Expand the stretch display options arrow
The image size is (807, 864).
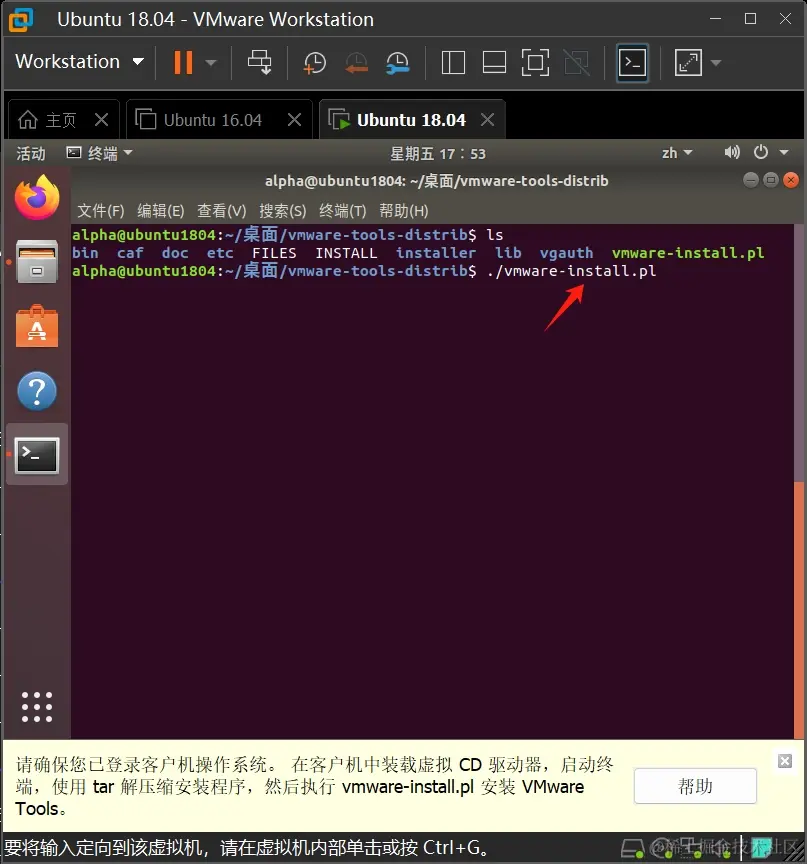716,63
